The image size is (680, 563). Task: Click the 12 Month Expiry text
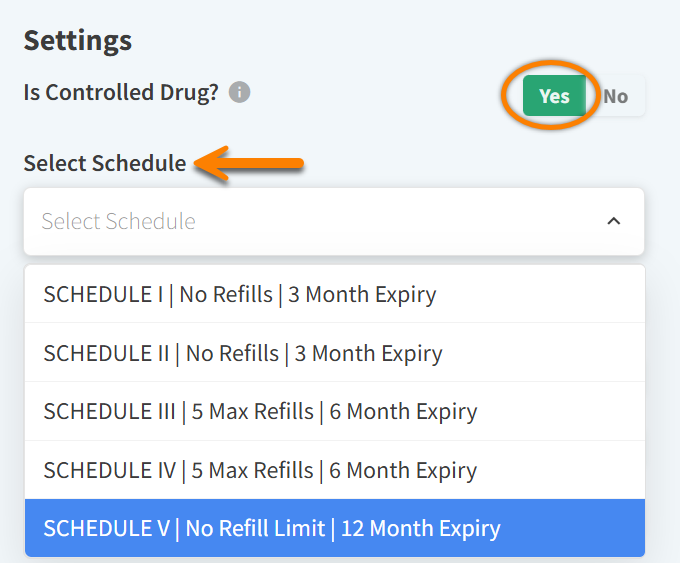(x=421, y=528)
